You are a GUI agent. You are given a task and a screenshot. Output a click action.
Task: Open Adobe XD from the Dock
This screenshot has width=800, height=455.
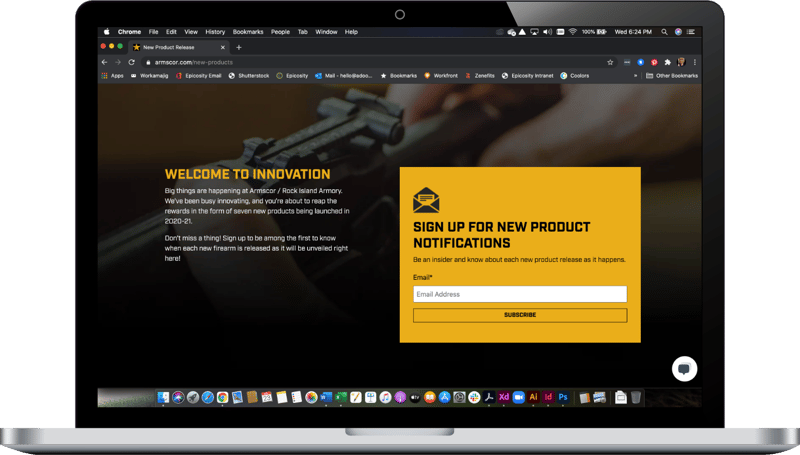[504, 397]
